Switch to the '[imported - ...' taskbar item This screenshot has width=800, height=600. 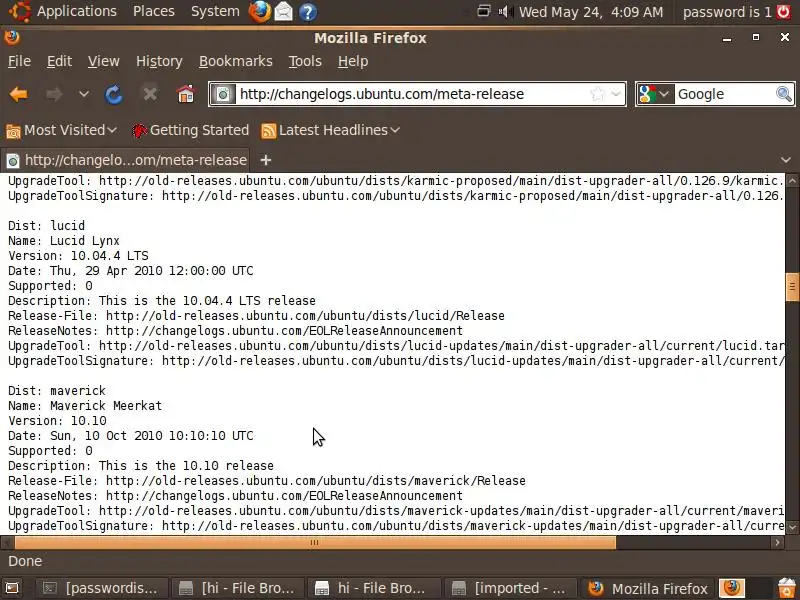pos(510,588)
